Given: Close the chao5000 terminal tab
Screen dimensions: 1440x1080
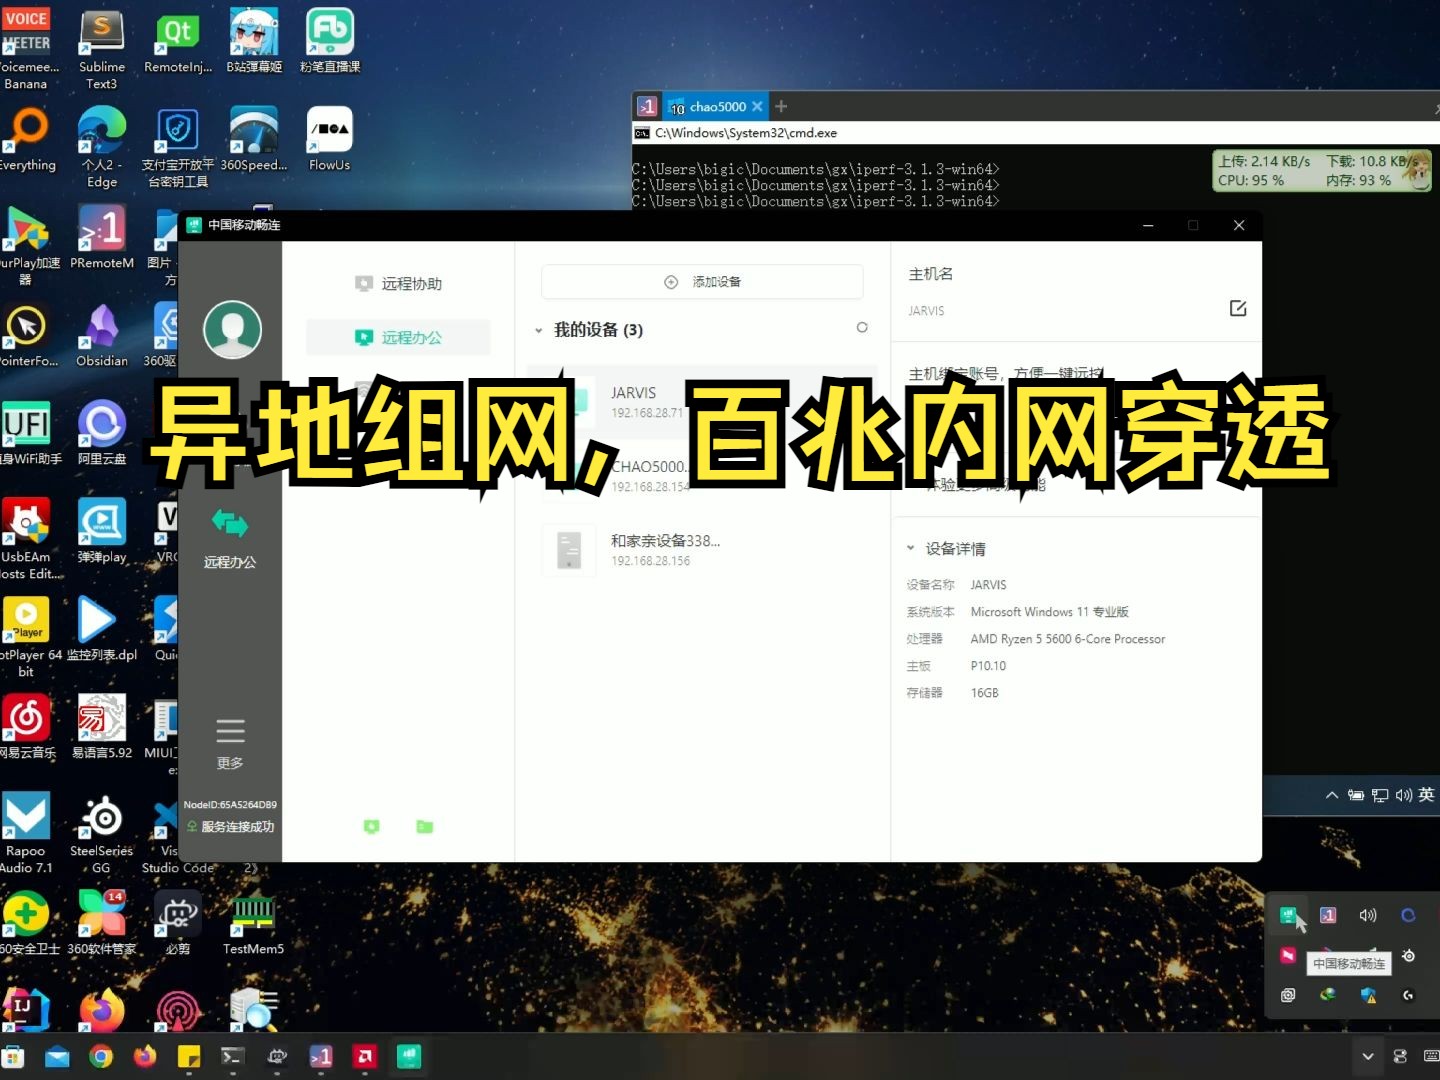Looking at the screenshot, I should tap(757, 107).
